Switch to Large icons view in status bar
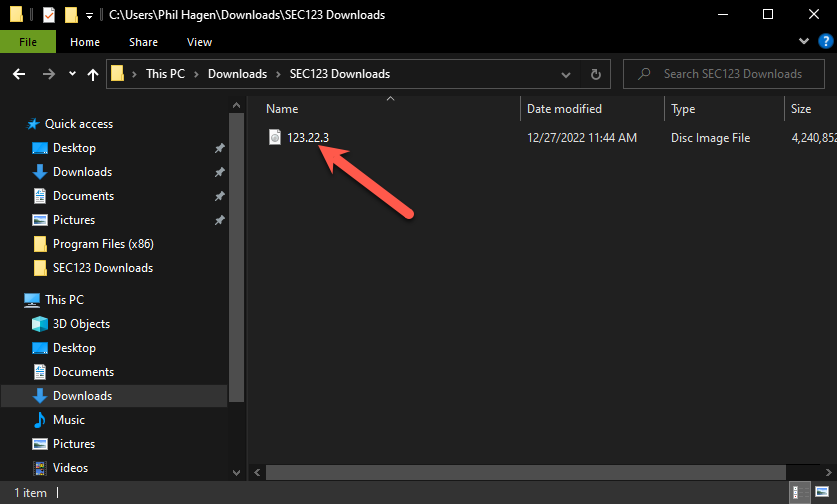Viewport: 837px width, 504px height. 822,492
